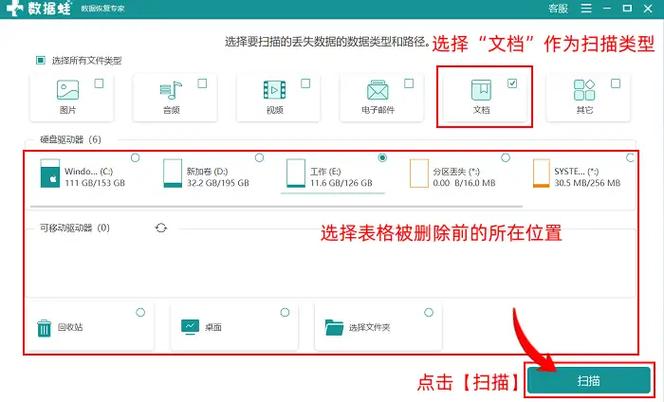Screen dimensions: 664x402
Task: Click the 图片 picture type icon
Action: (68, 90)
